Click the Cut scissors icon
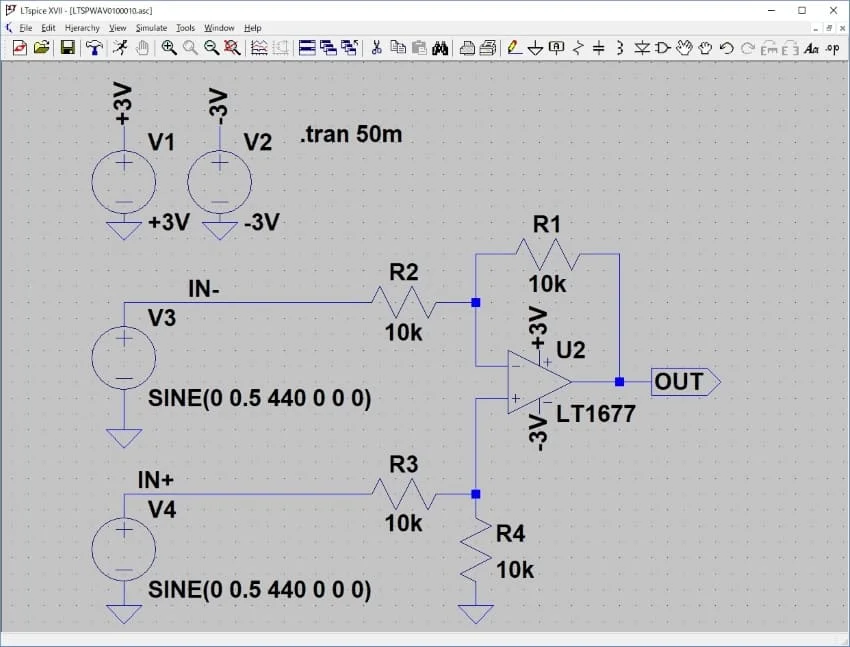This screenshot has width=850, height=647. click(x=377, y=47)
